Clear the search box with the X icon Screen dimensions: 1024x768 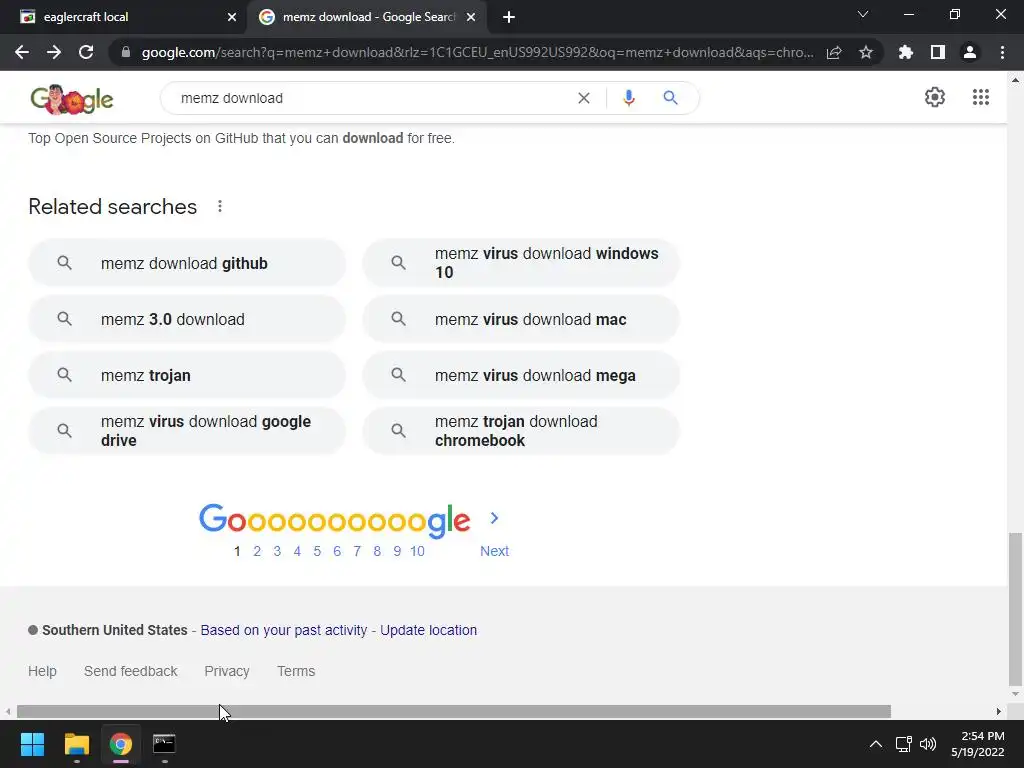(x=584, y=98)
